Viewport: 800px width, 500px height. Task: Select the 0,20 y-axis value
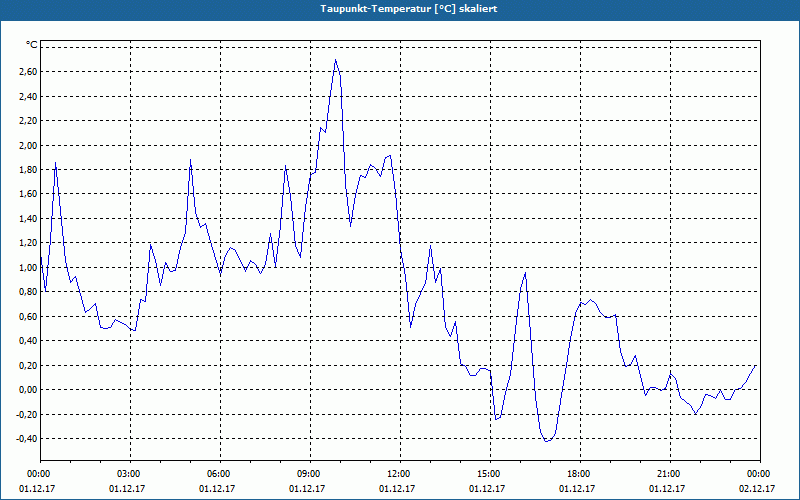point(27,365)
